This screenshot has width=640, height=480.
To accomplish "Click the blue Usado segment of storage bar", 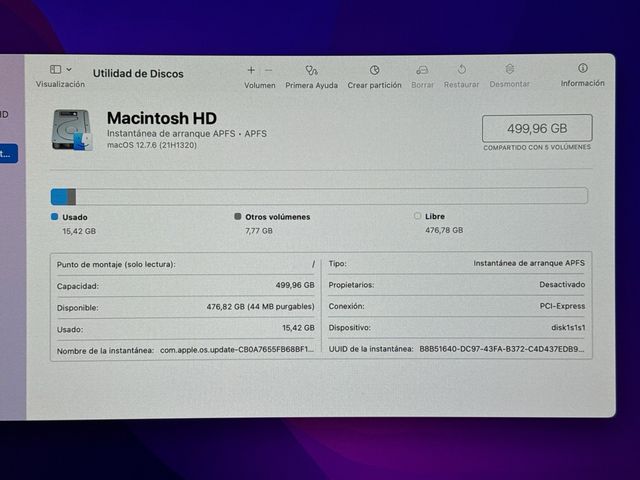I will pos(59,196).
